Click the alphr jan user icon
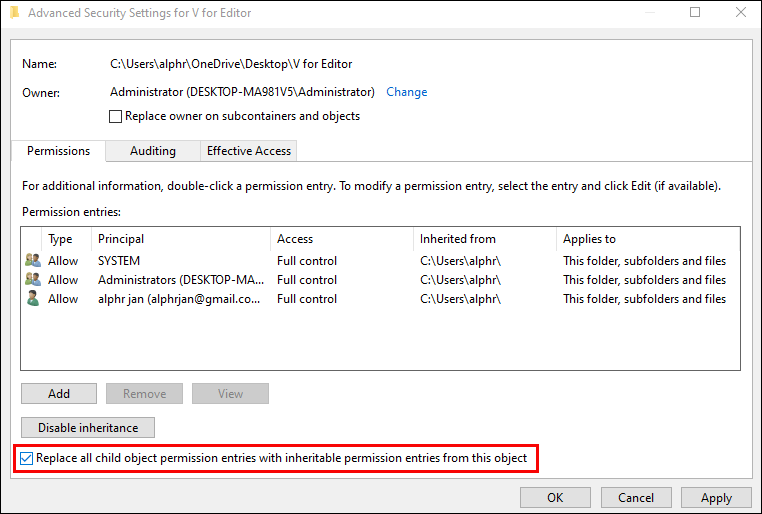 [x=33, y=299]
